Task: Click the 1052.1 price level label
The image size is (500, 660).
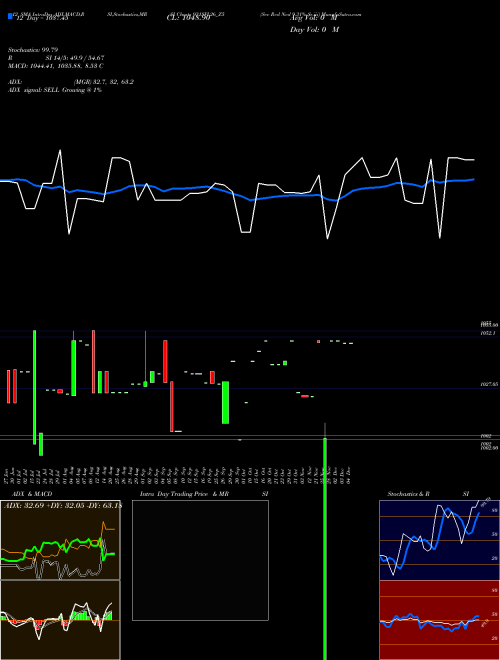Action: click(488, 333)
